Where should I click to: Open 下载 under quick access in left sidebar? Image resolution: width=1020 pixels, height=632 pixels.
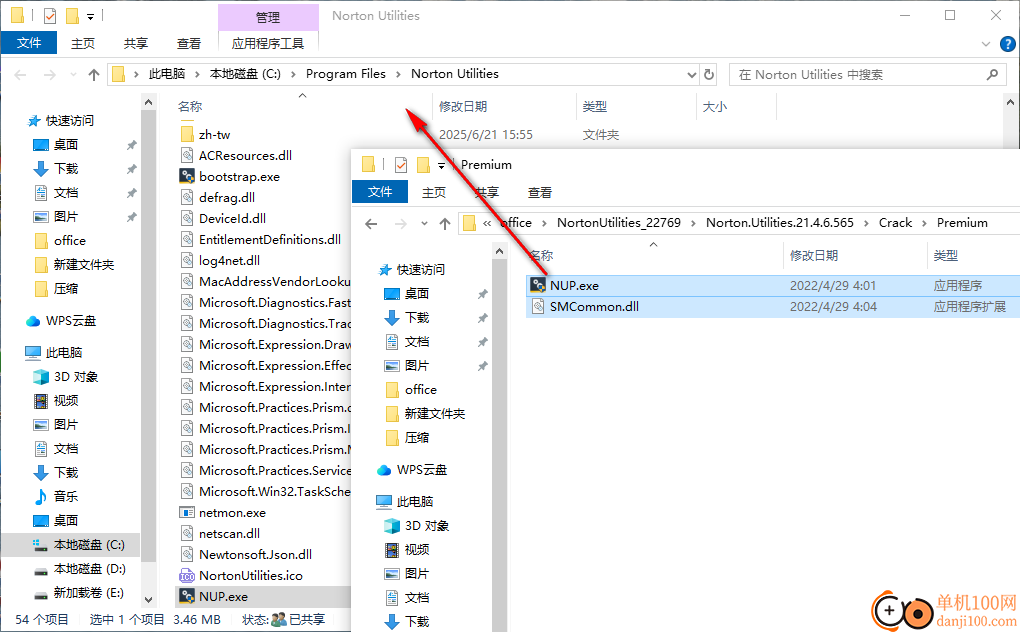pyautogui.click(x=65, y=168)
